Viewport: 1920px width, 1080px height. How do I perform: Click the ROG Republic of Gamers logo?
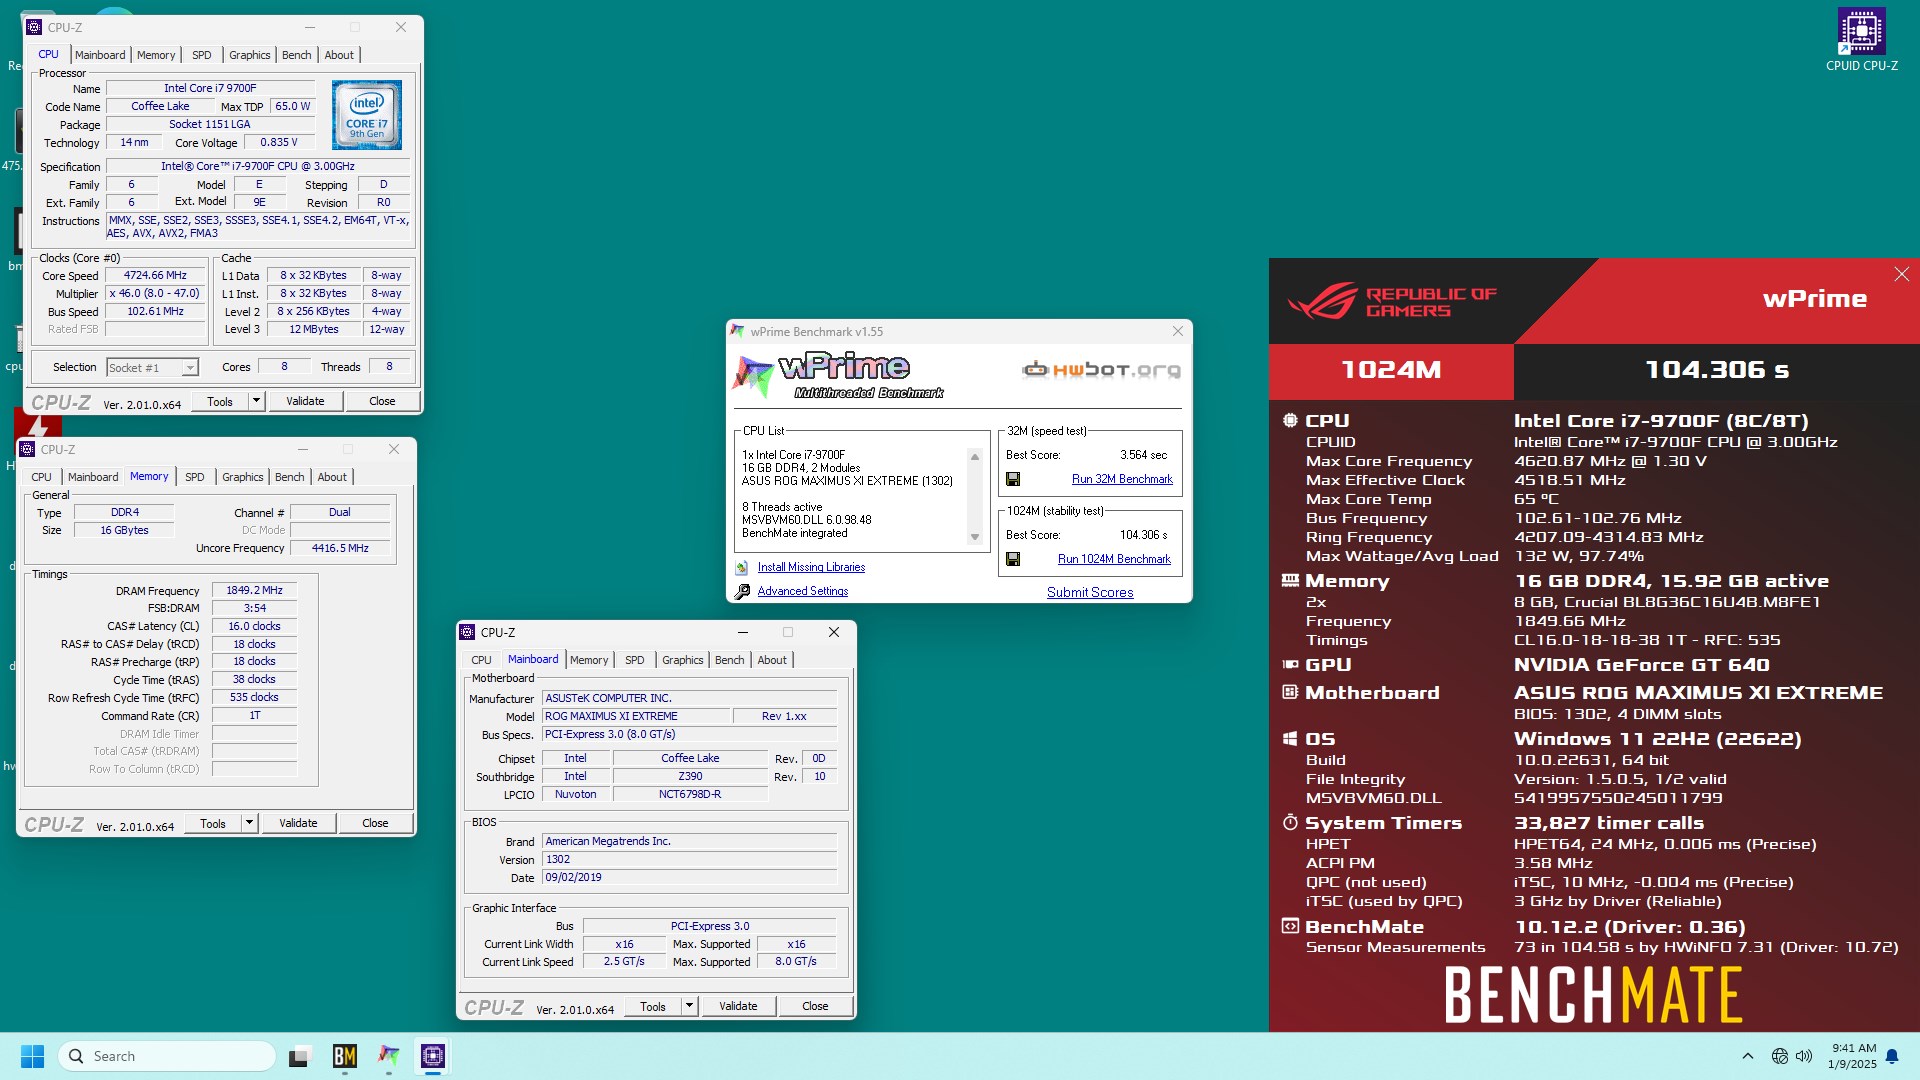(1391, 301)
